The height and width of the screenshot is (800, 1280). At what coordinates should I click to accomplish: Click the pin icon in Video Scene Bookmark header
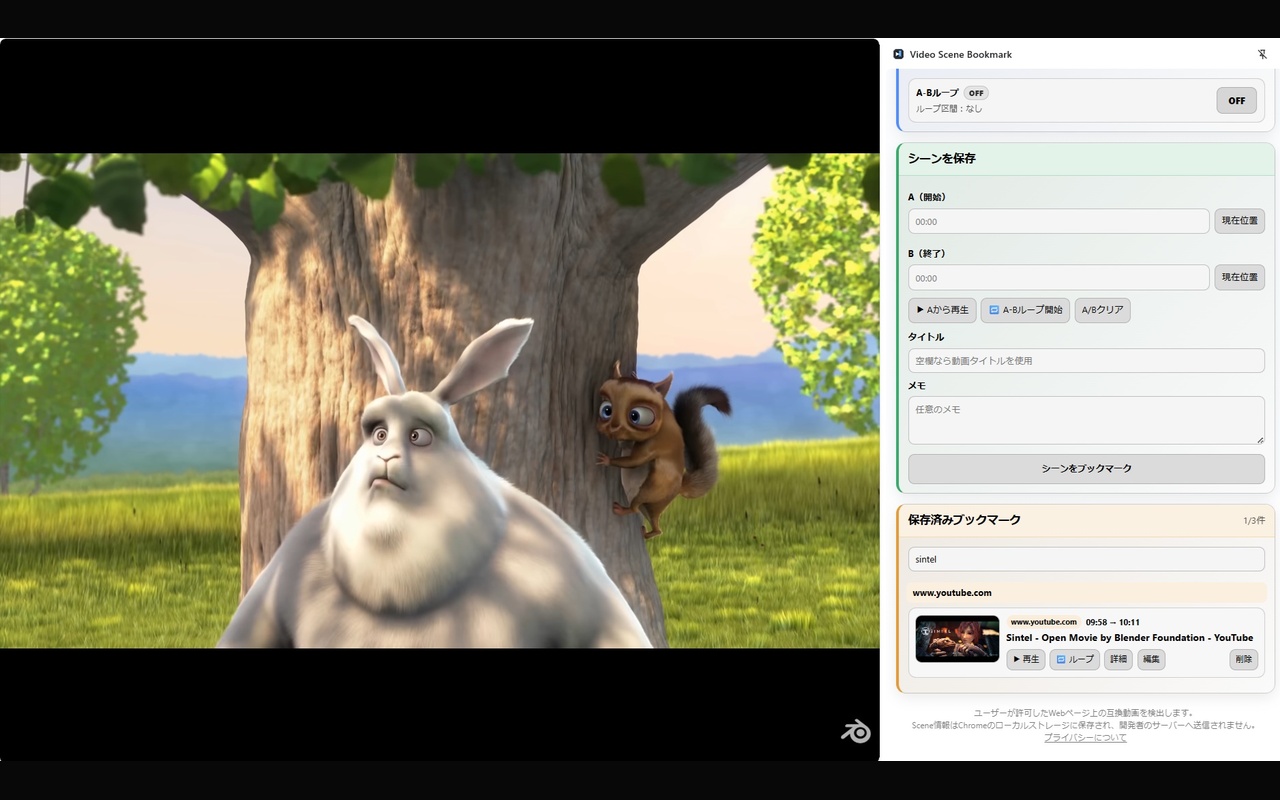(x=1262, y=54)
